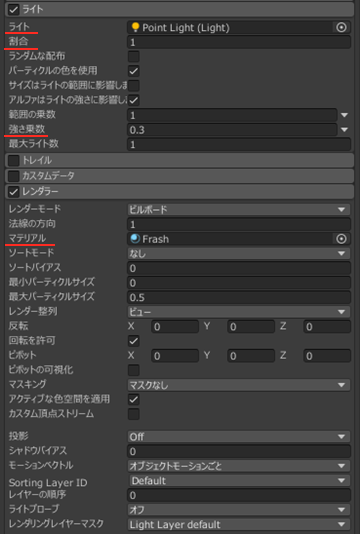Click the 法線の方向 value field
The image size is (360, 534).
point(239,224)
